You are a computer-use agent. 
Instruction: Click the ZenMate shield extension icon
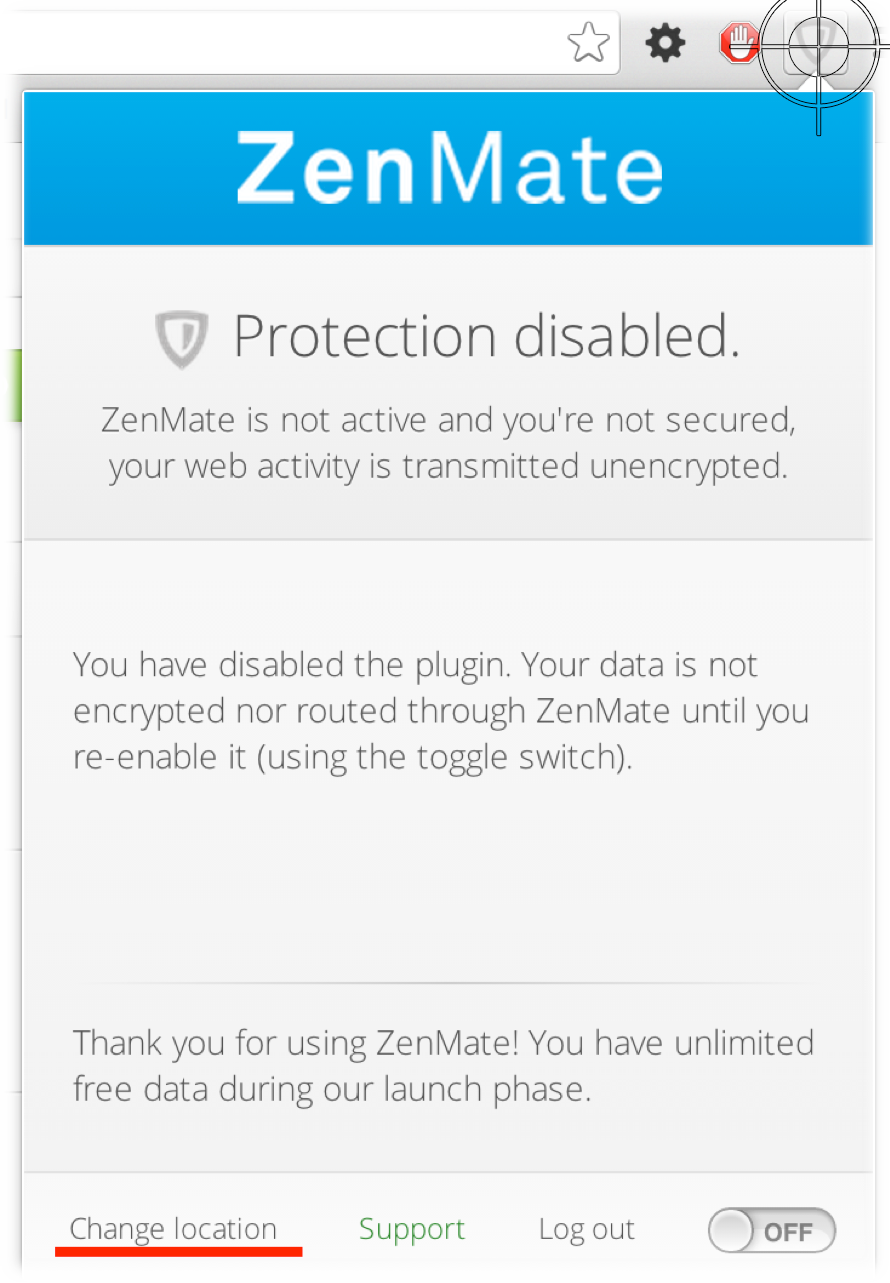click(x=817, y=44)
